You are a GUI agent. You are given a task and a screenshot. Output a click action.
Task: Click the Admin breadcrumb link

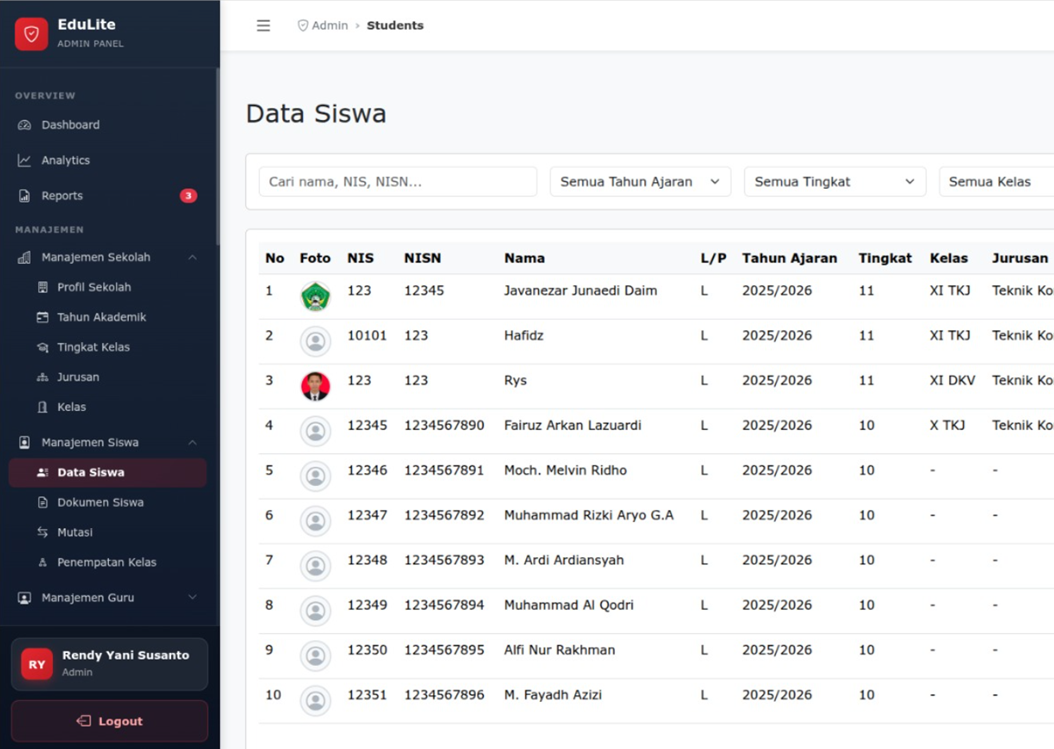click(329, 26)
